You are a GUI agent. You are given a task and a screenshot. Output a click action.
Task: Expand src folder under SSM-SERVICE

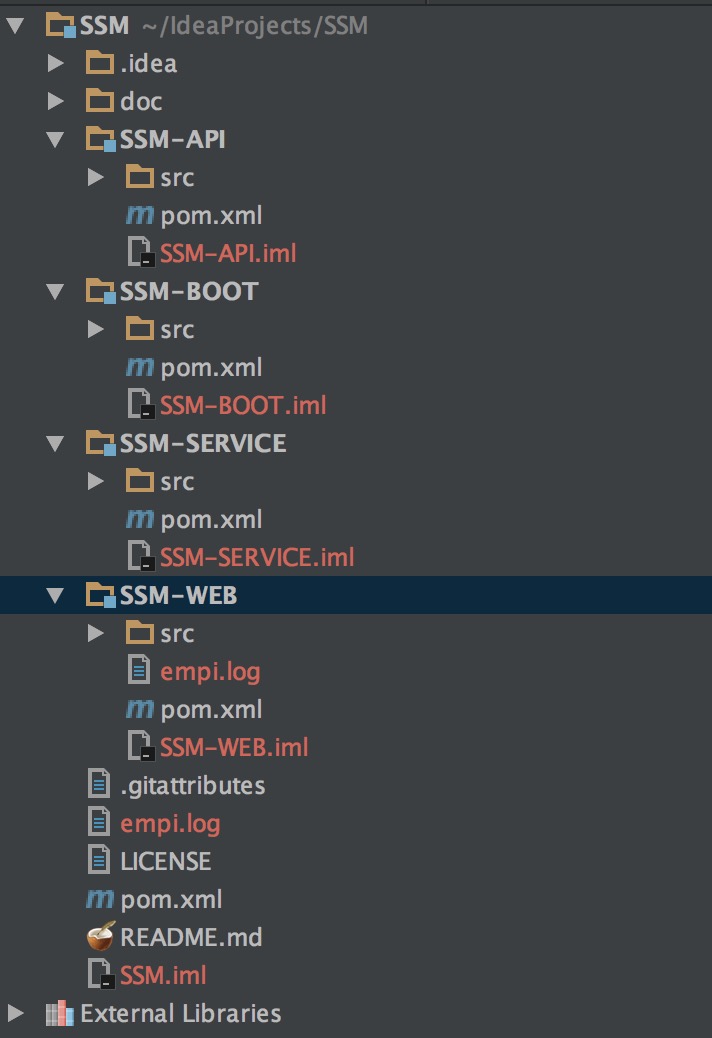click(95, 481)
